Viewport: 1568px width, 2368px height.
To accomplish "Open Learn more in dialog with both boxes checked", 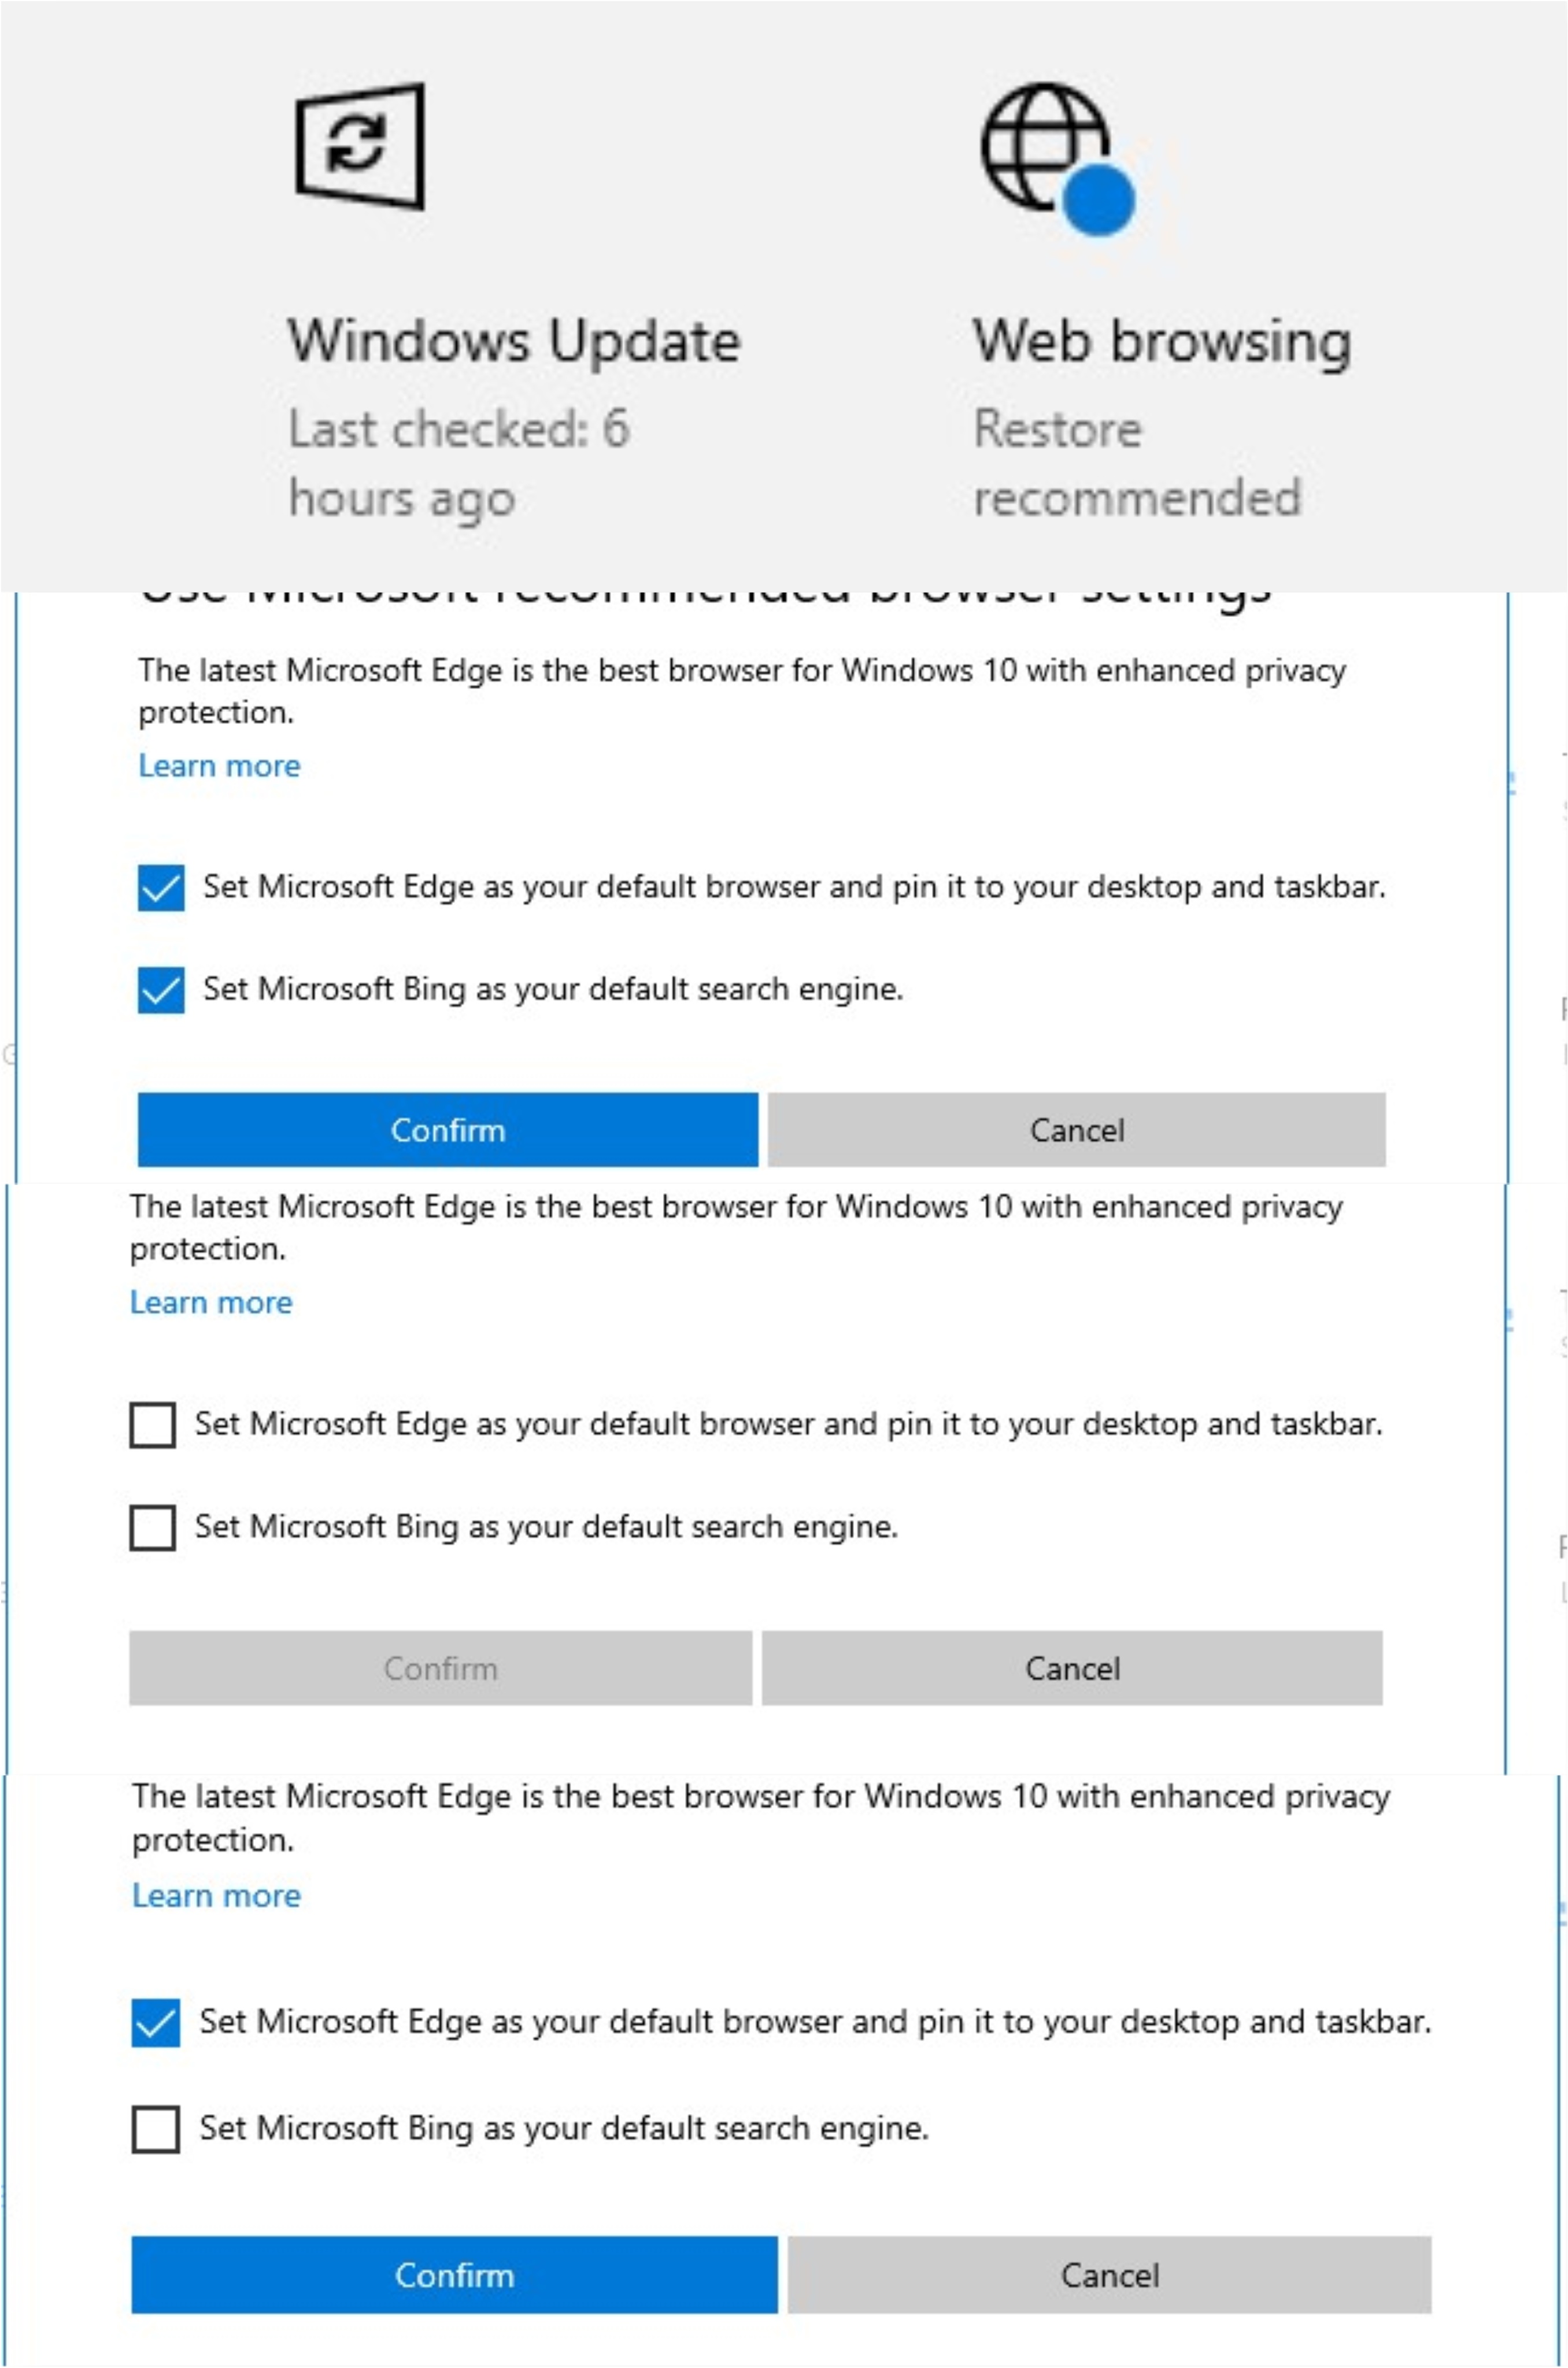I will click(219, 766).
